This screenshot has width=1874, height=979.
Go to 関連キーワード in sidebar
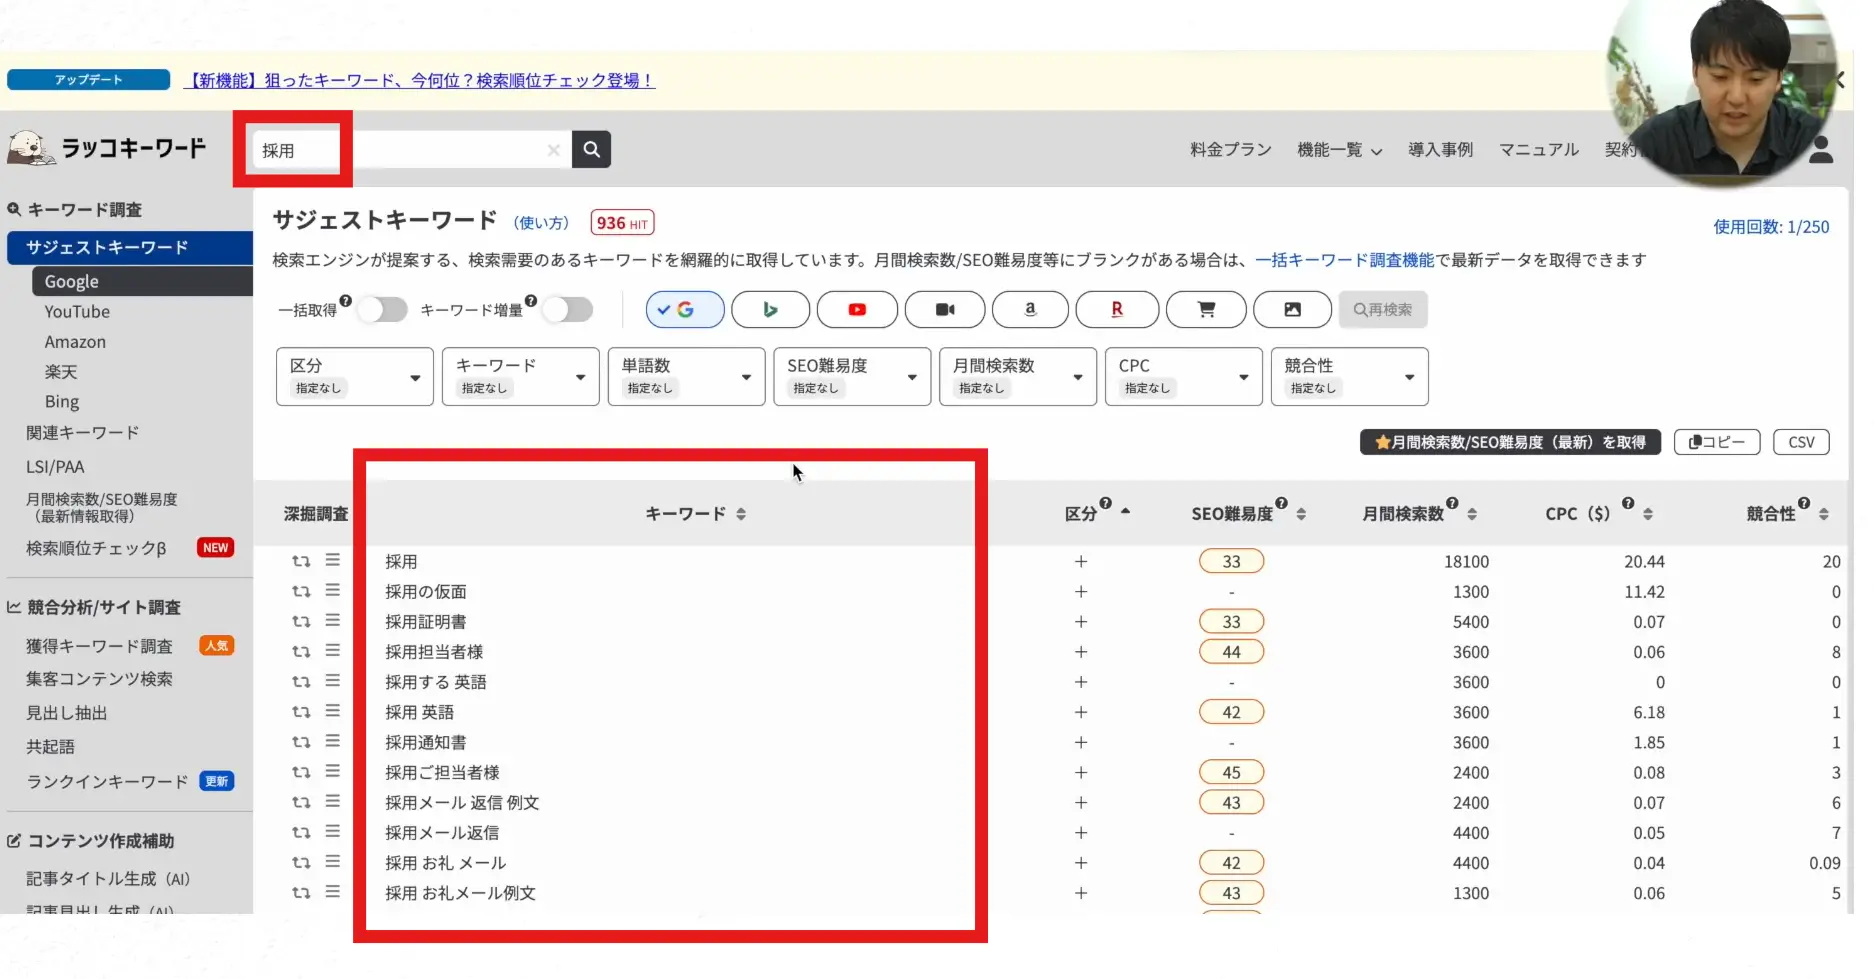point(82,433)
